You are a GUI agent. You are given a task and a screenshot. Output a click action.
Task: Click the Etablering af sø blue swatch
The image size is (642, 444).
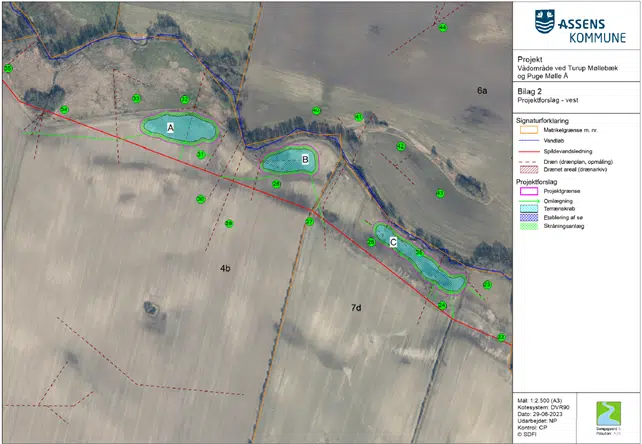[x=529, y=217]
